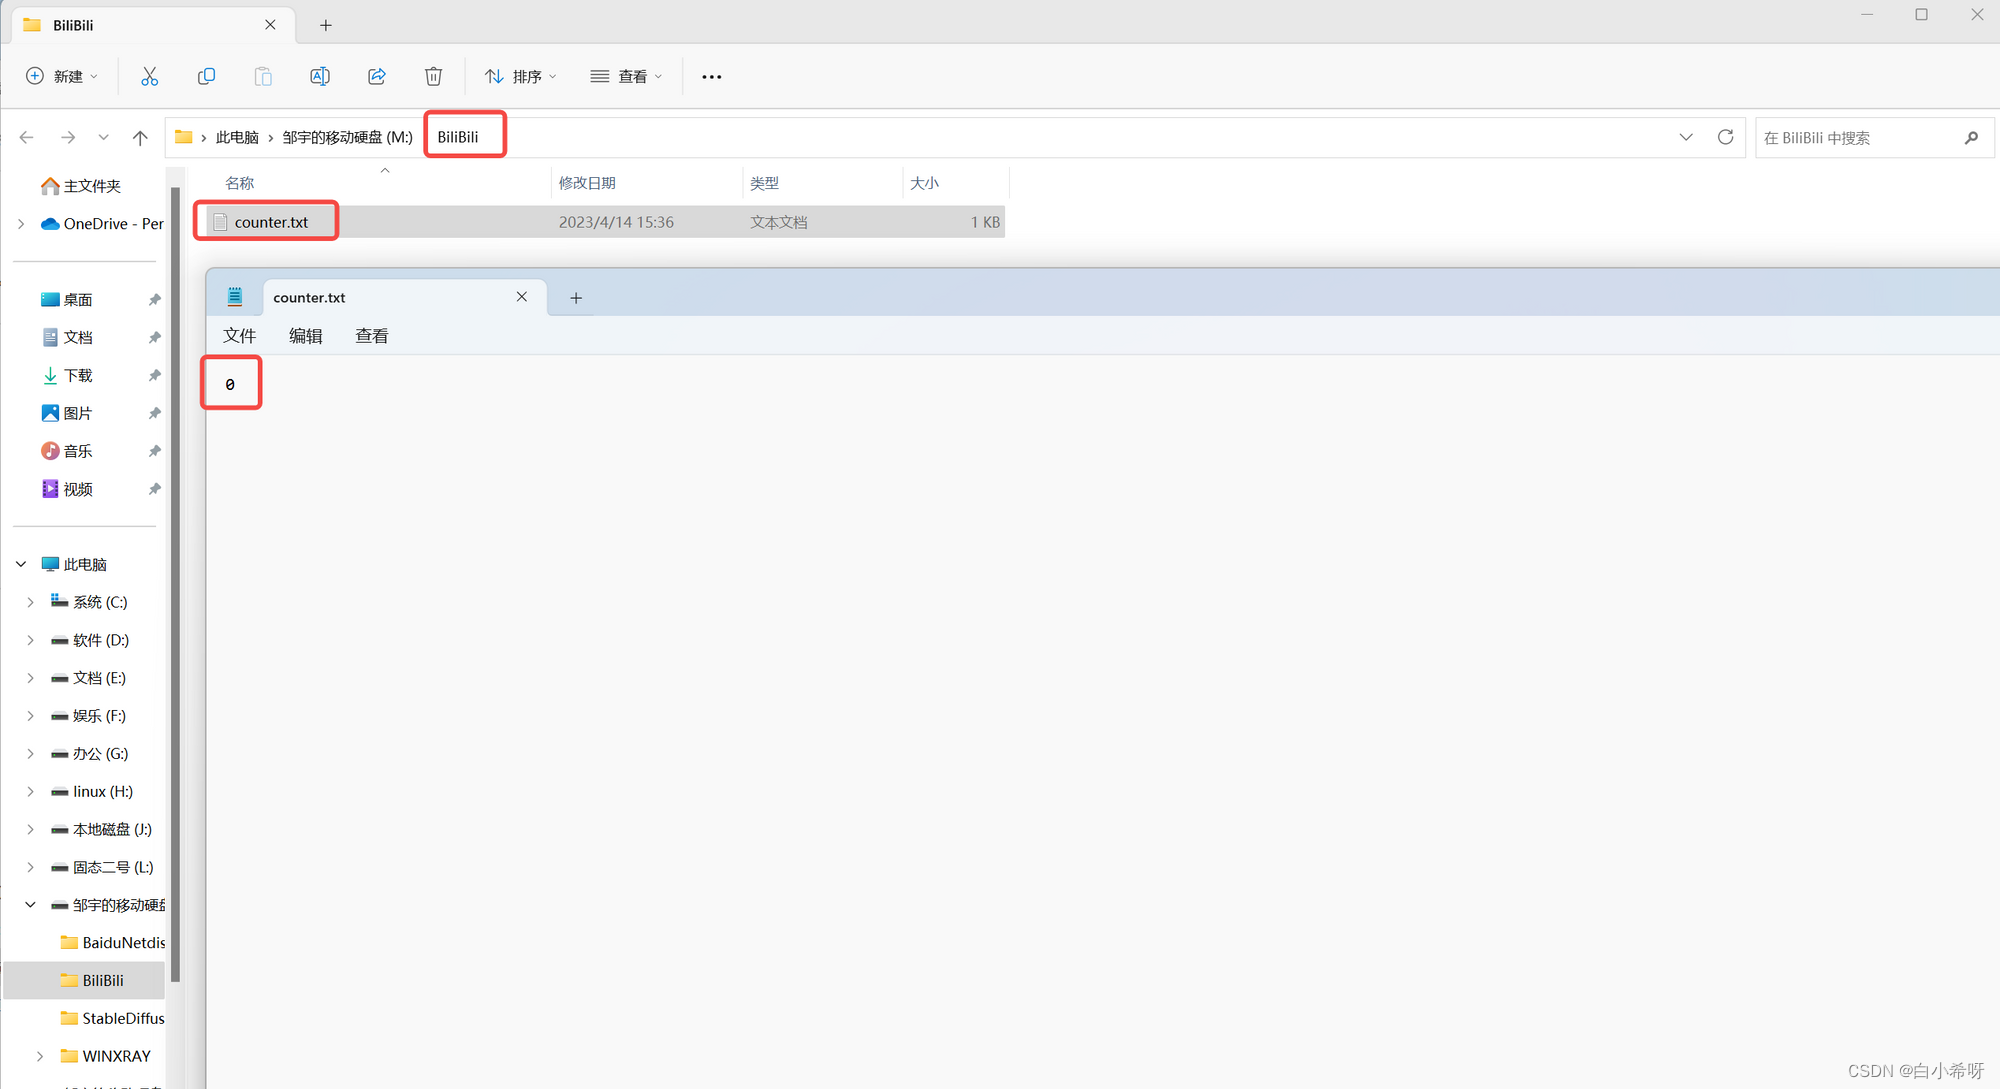
Task: Unpin 桌面 using its pin icon
Action: click(154, 300)
